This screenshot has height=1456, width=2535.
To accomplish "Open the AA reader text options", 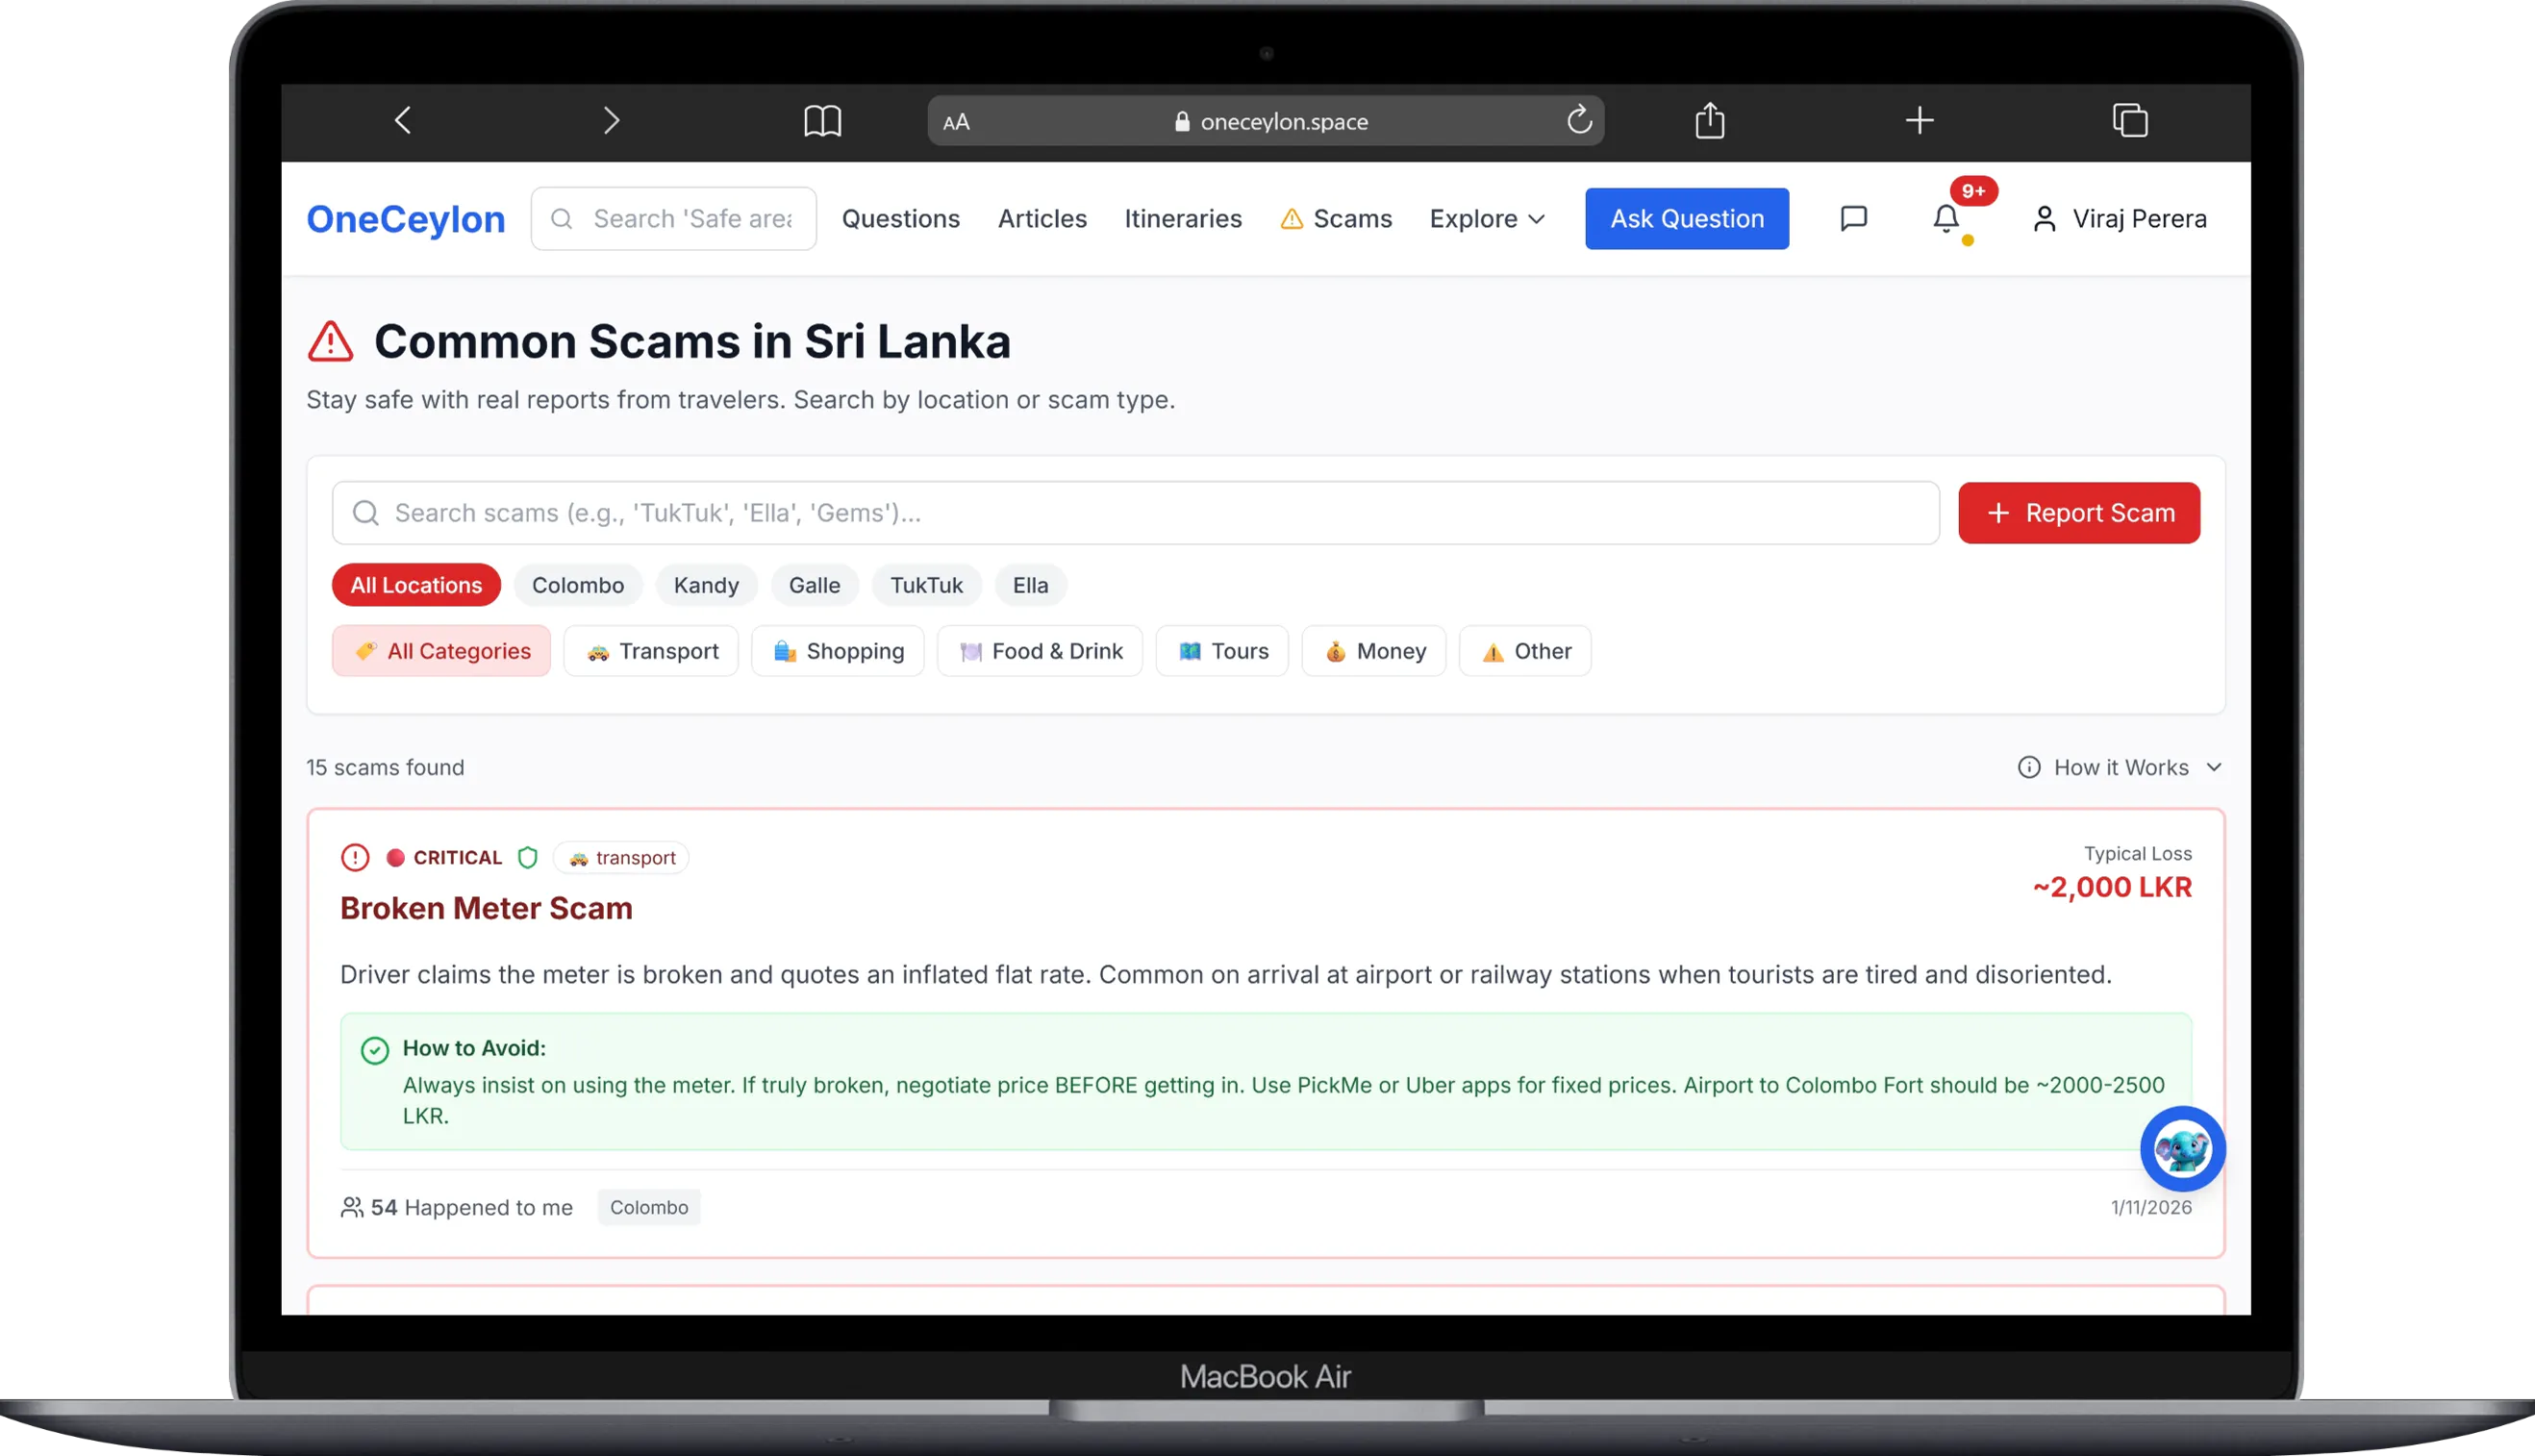I will click(x=956, y=122).
